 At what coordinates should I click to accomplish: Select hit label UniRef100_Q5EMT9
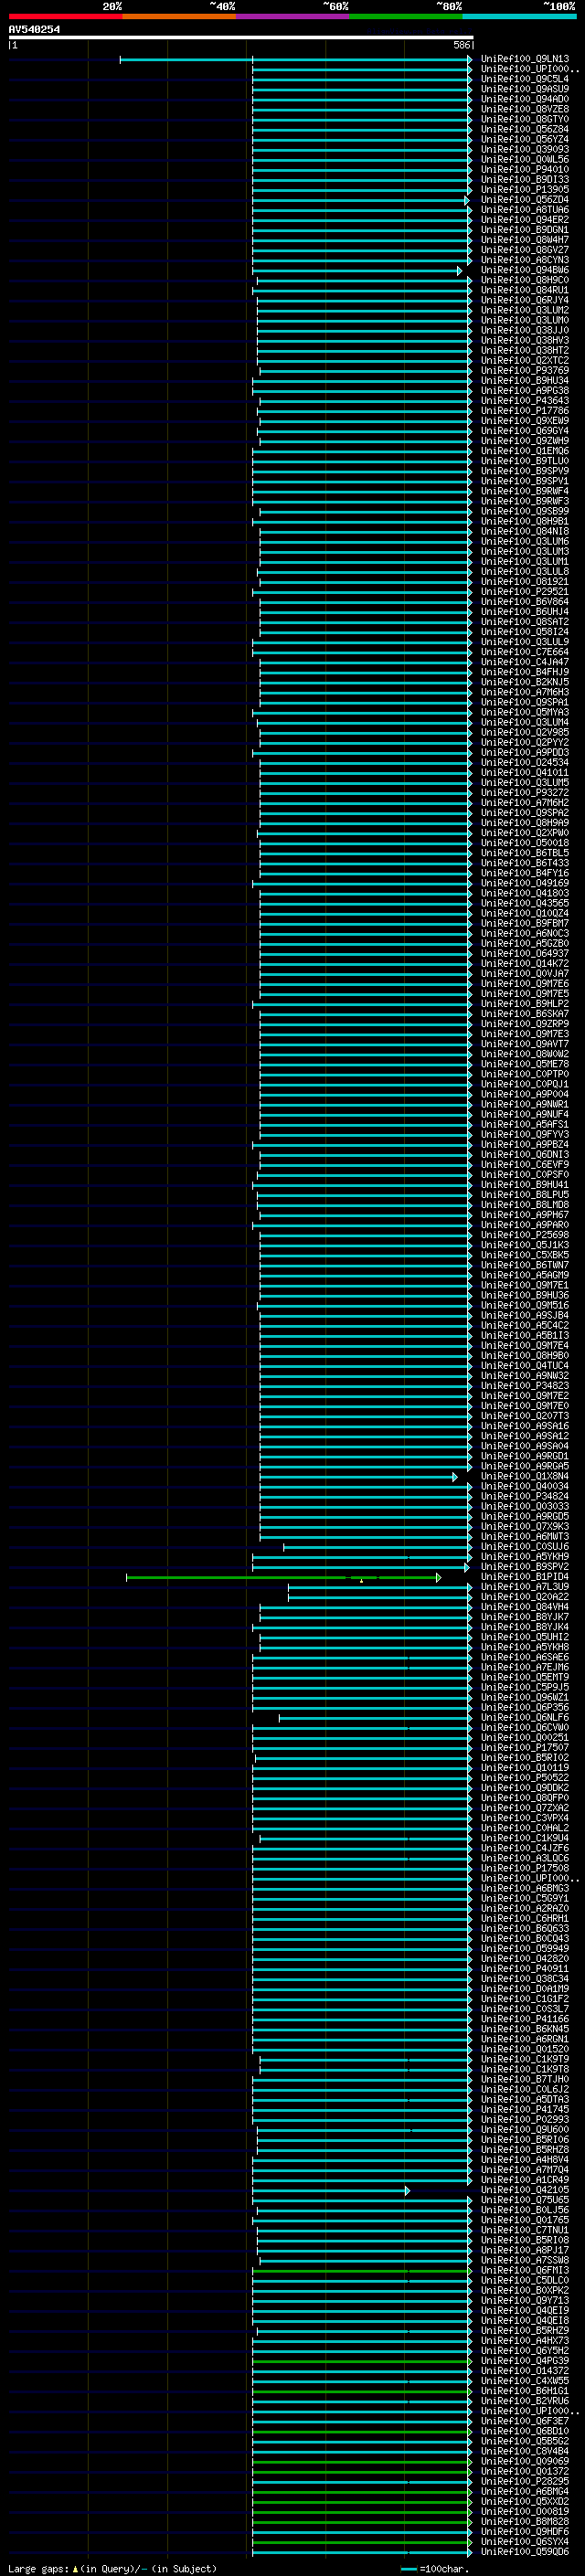coord(524,1677)
